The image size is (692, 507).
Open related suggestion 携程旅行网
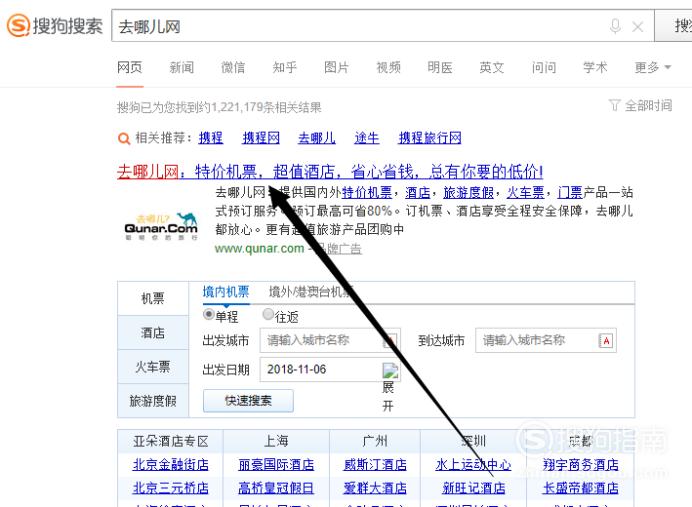(430, 138)
